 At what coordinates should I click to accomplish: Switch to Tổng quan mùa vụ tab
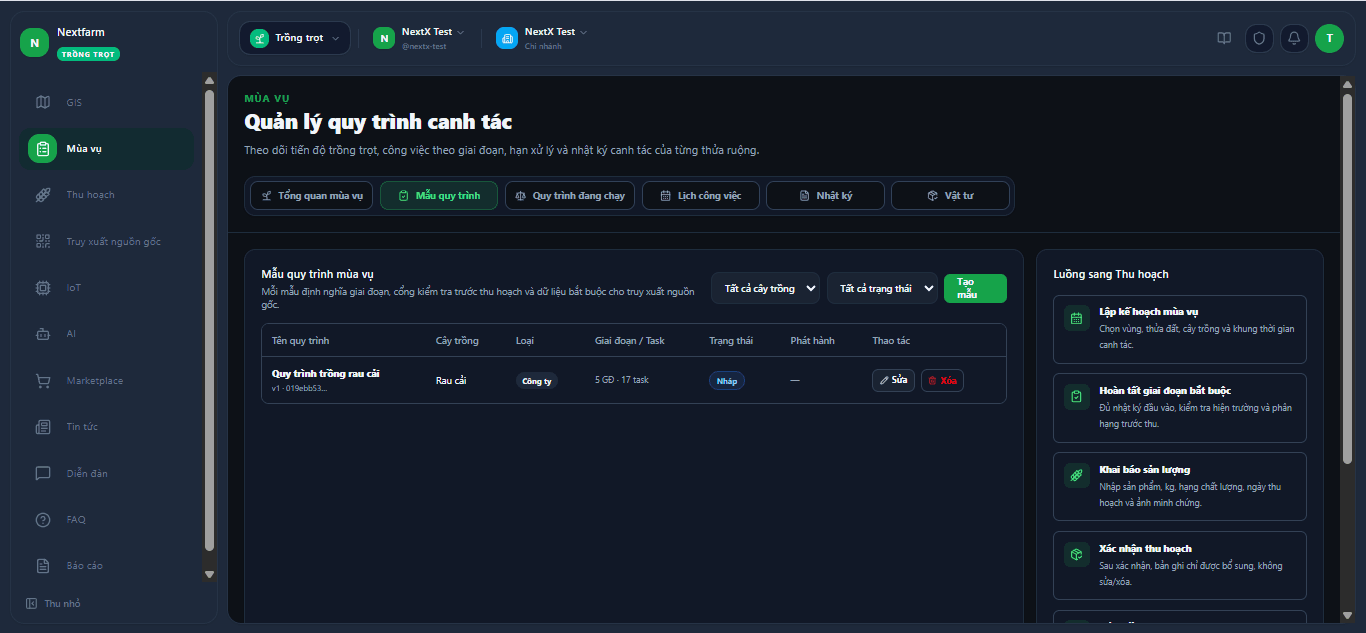coord(312,196)
